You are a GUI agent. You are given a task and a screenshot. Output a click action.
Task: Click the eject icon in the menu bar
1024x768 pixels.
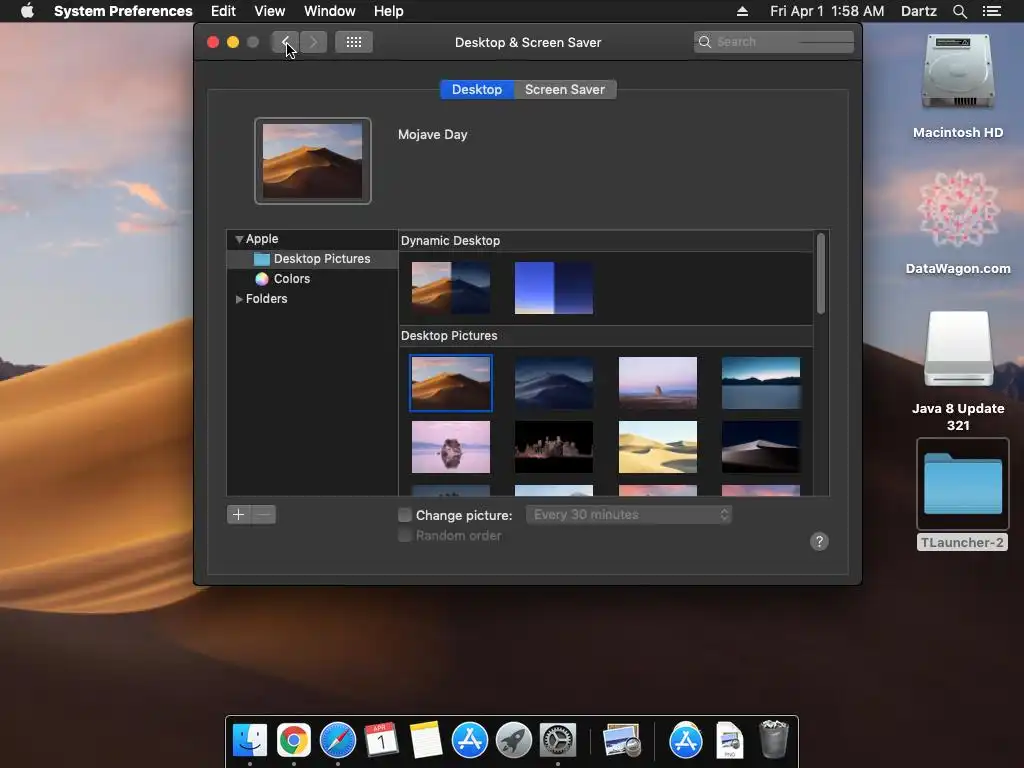(742, 11)
